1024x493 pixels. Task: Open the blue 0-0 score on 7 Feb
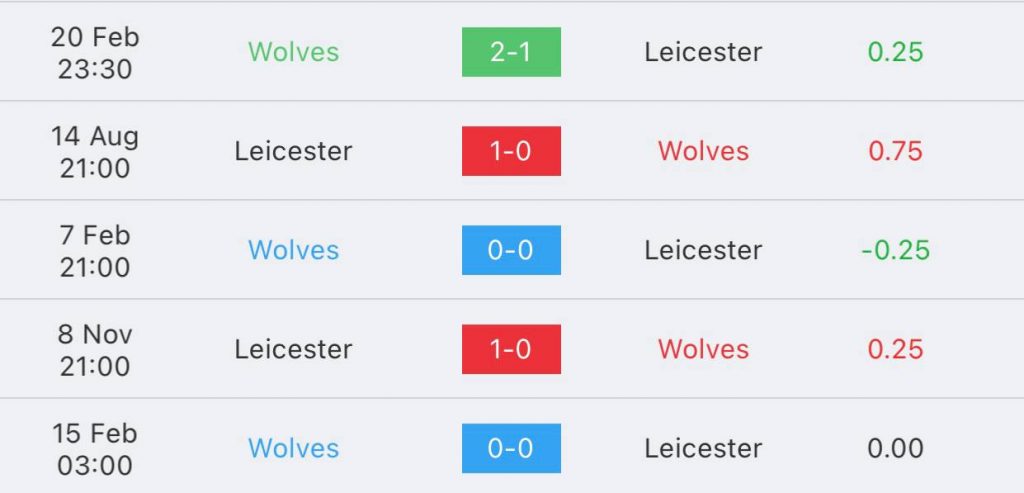pyautogui.click(x=511, y=250)
